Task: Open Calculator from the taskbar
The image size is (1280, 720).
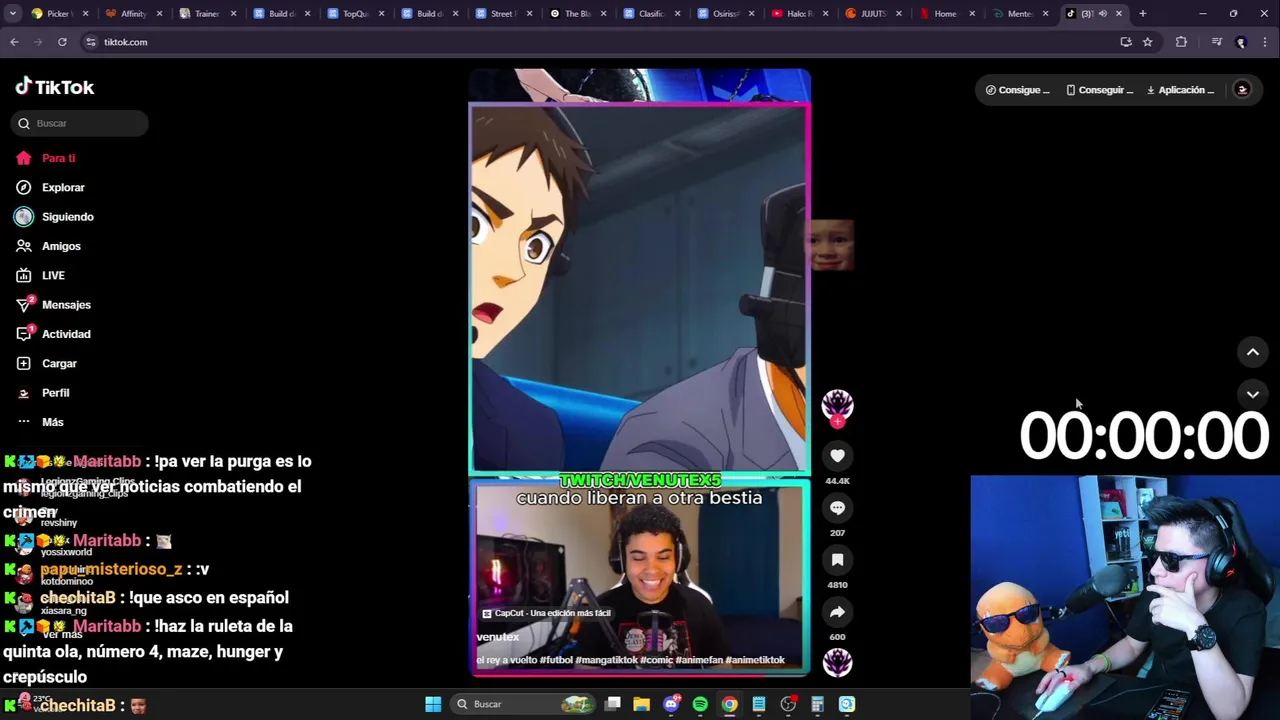Action: point(817,704)
